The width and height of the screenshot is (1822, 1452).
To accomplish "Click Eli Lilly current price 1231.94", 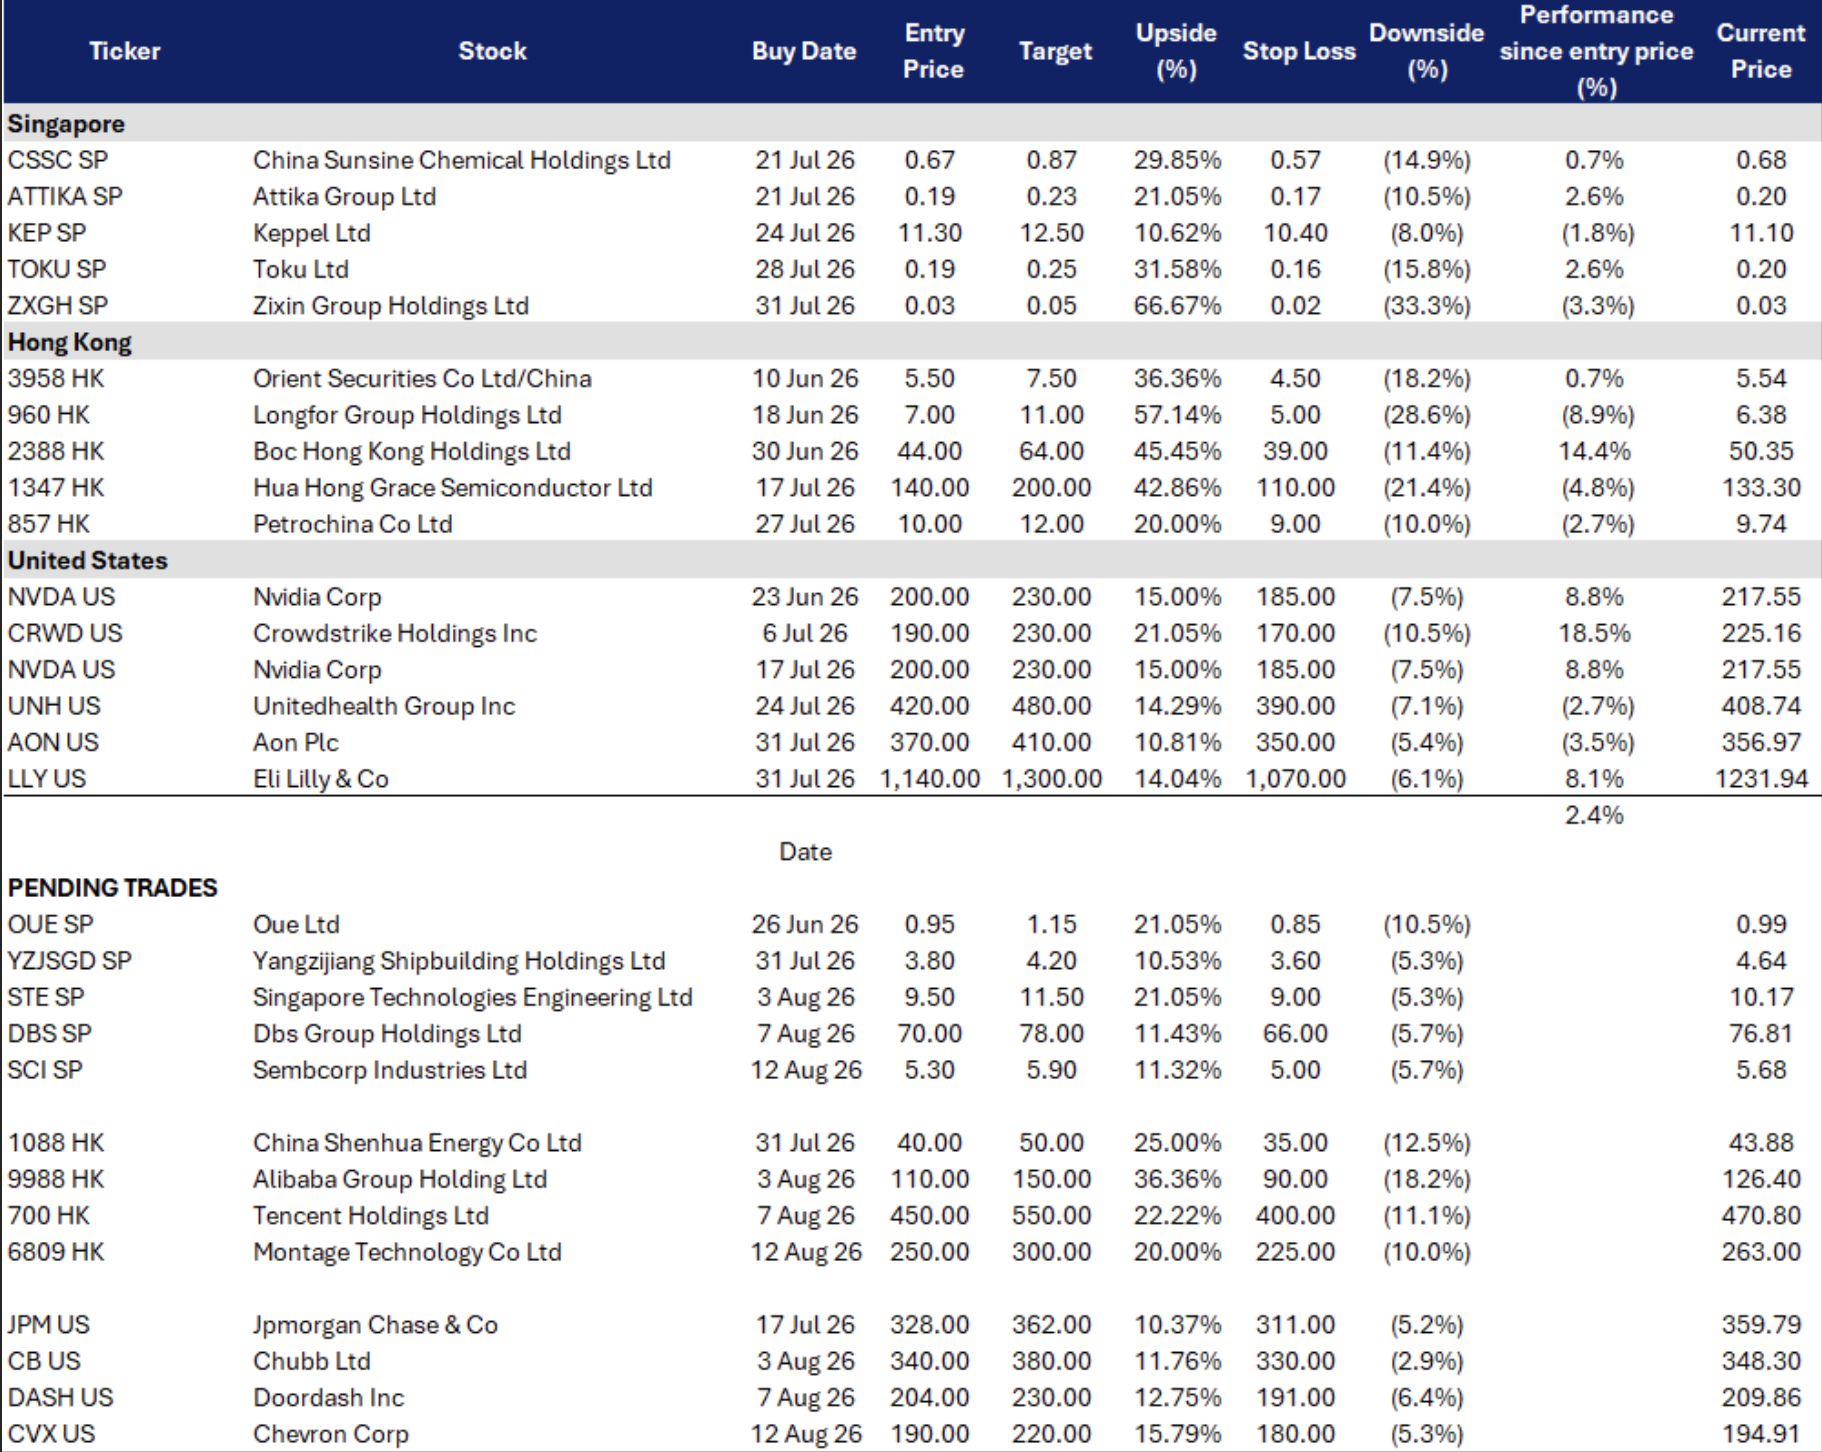I will [x=1762, y=779].
